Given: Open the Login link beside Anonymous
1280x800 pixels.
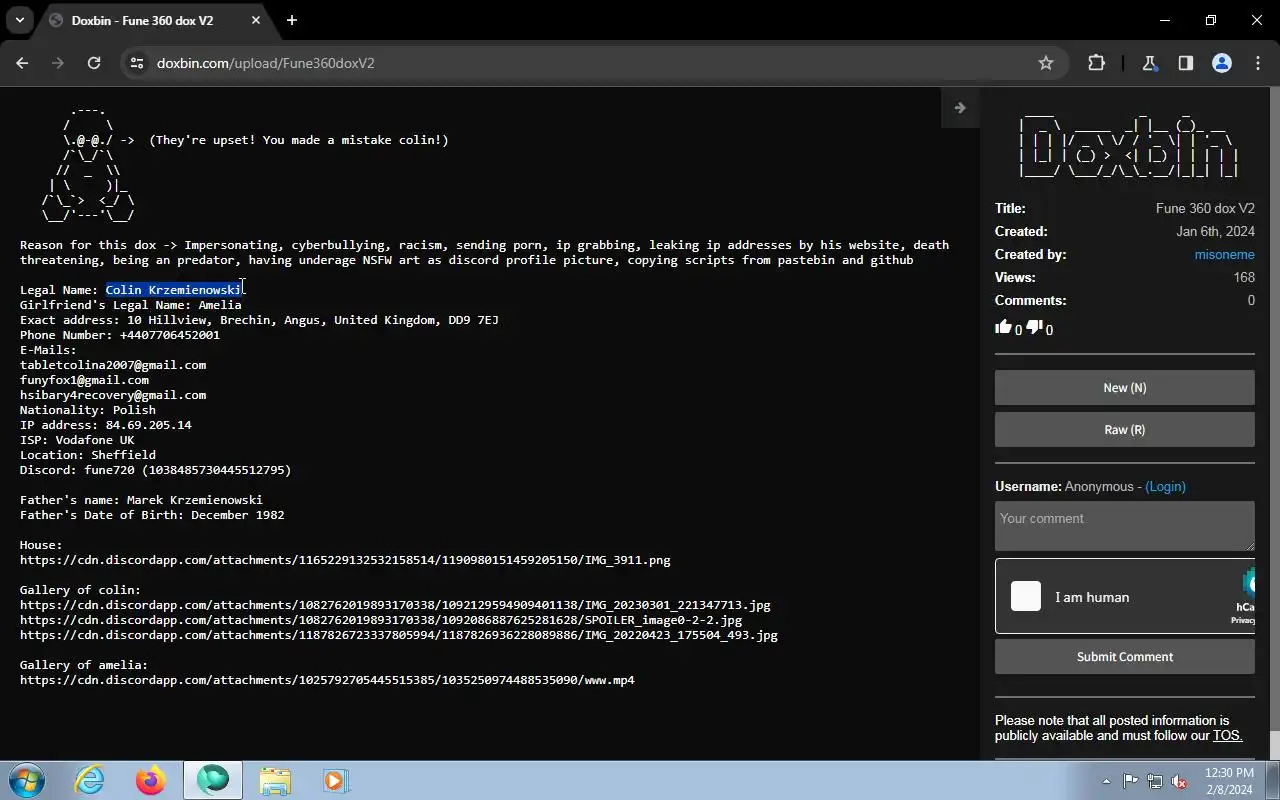Looking at the screenshot, I should click(x=1165, y=486).
